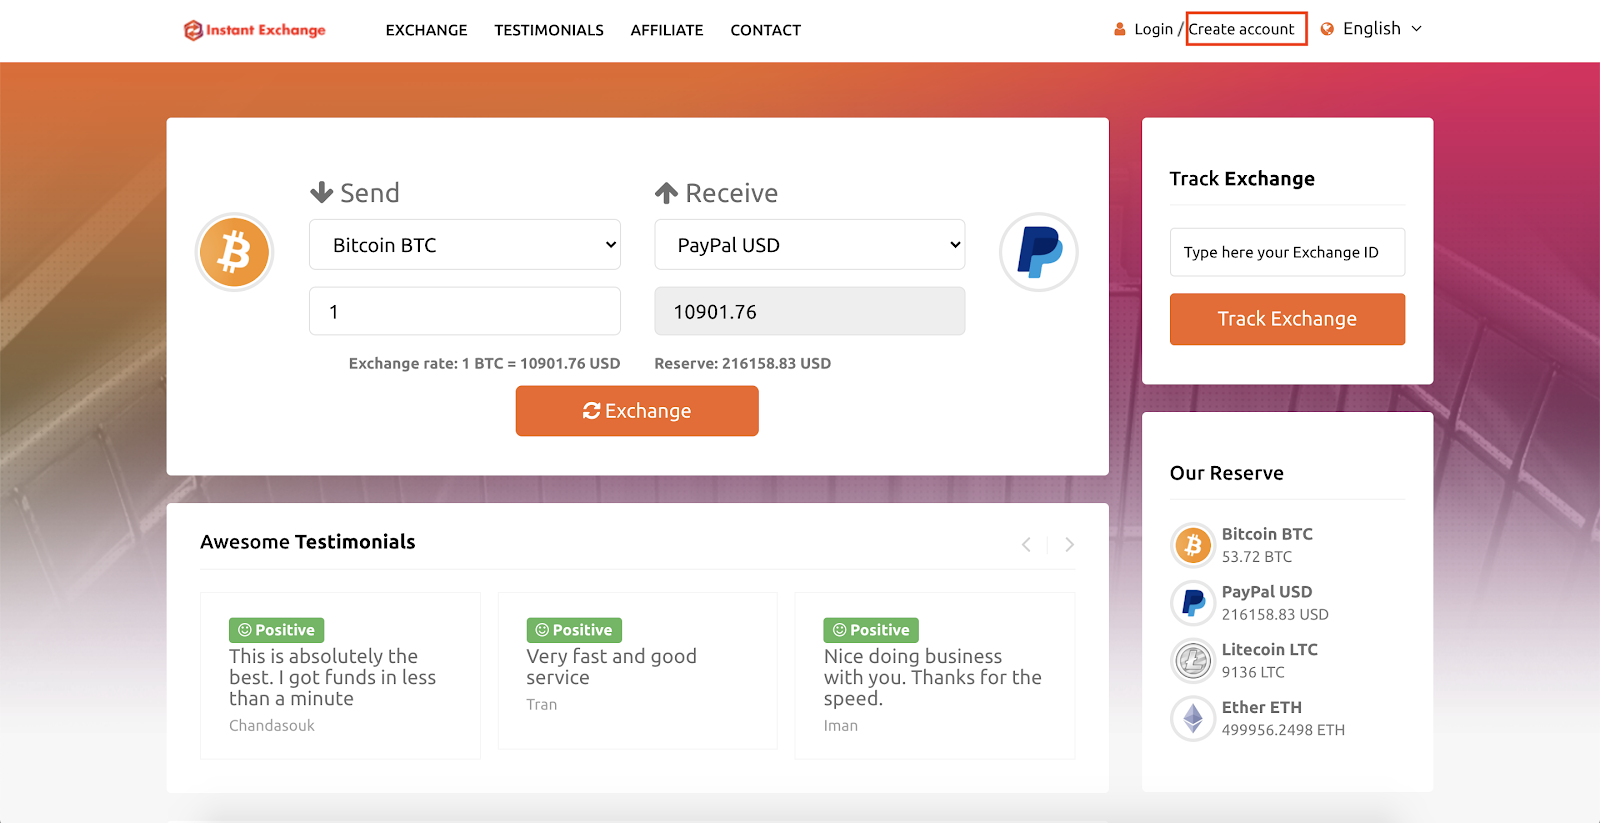Click the orange Track Exchange button

(1287, 319)
